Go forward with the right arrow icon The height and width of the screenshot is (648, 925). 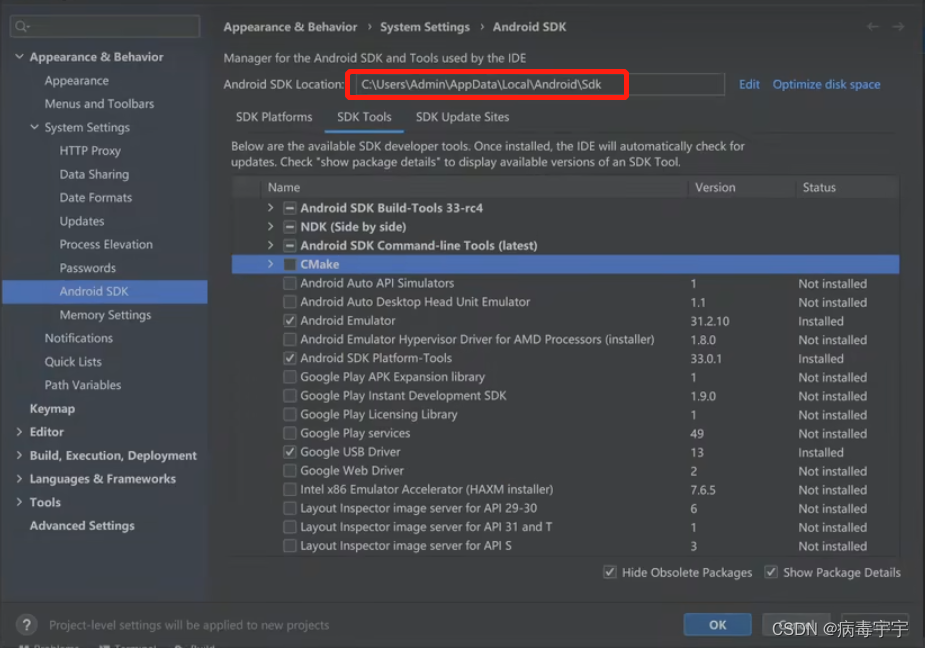point(898,27)
